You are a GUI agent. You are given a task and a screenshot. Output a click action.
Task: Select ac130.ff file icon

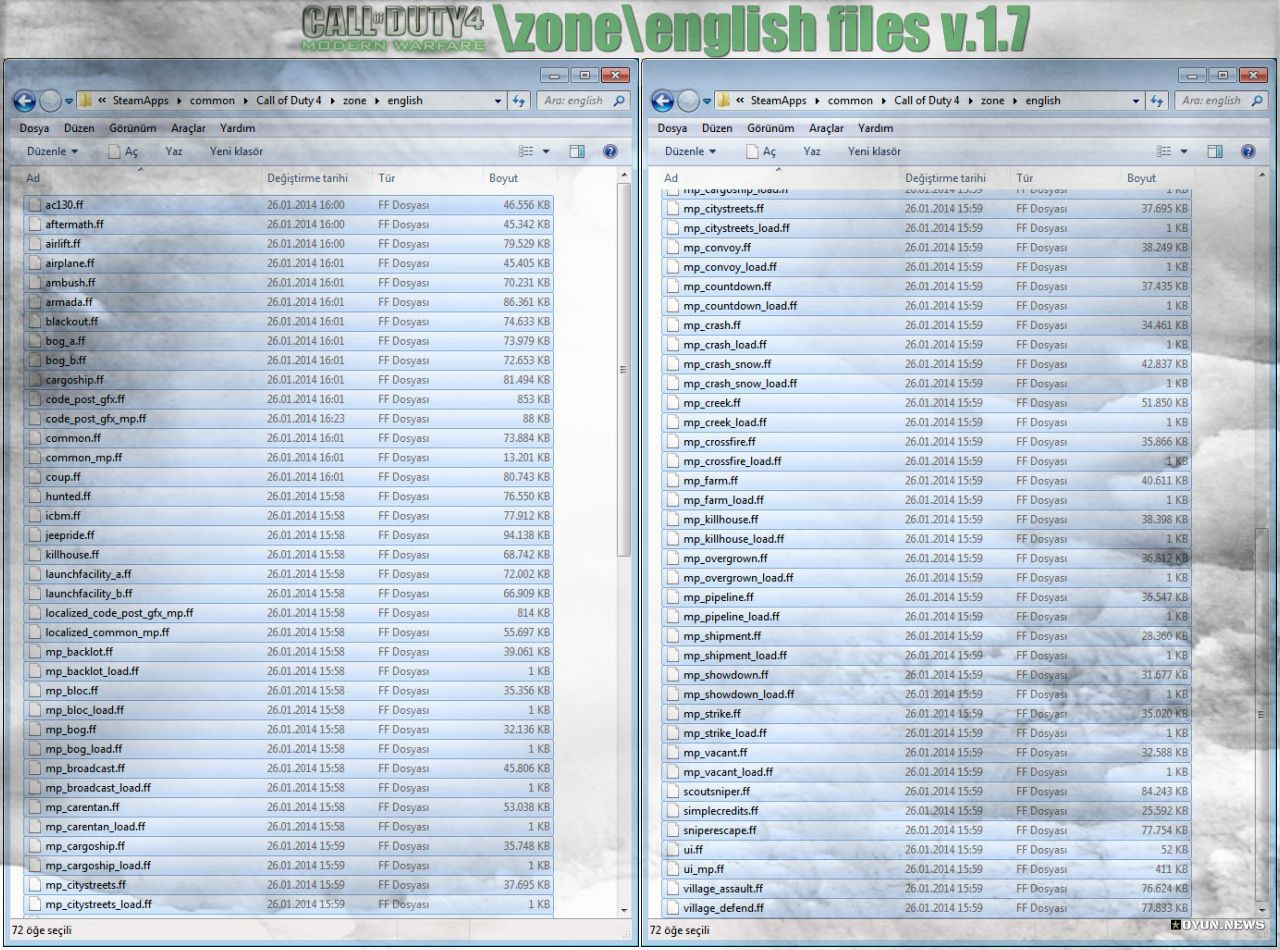pos(35,205)
